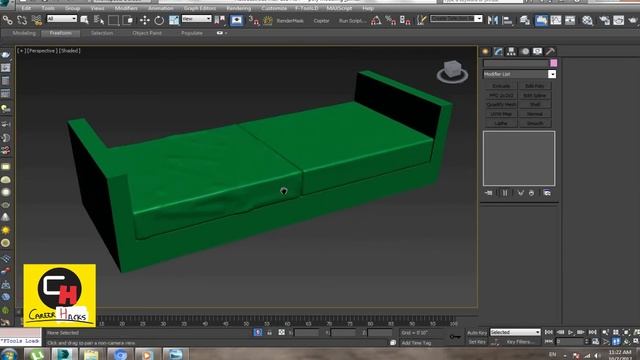
Task: Toggle Window/Crossing selection mode
Action: point(128,20)
